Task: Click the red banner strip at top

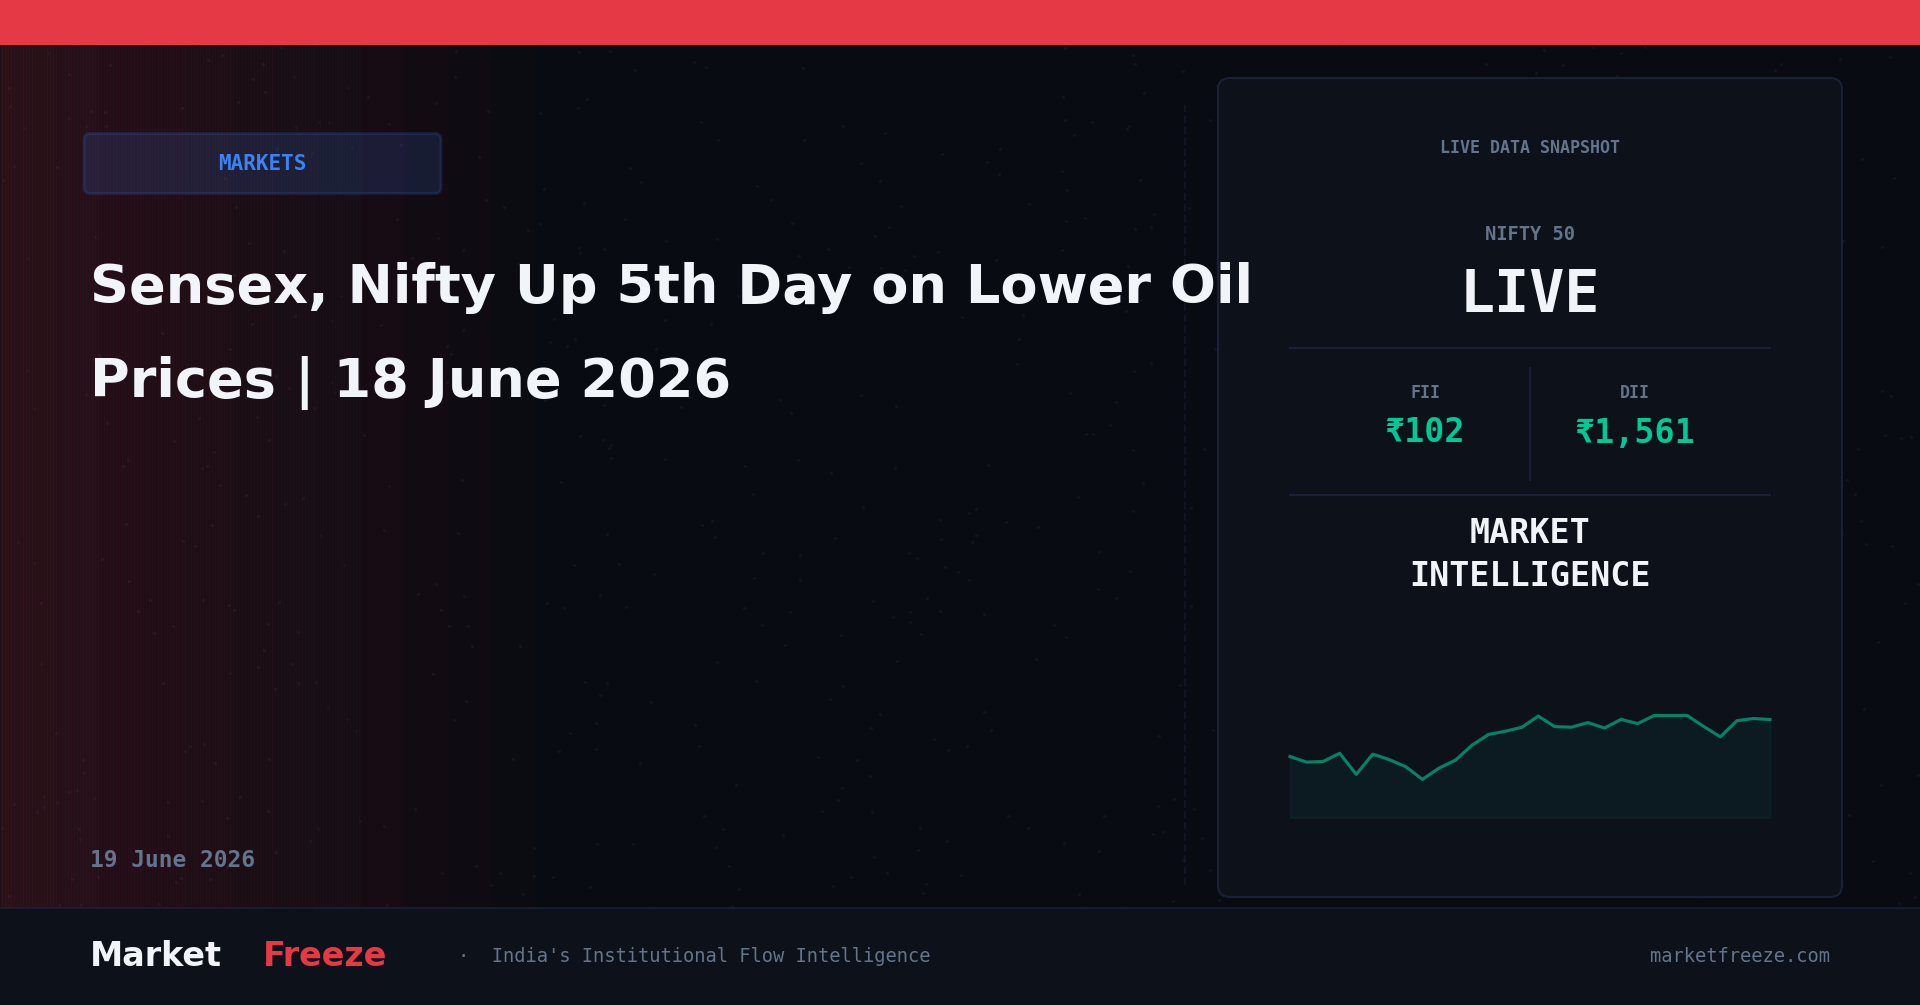Action: (x=960, y=22)
